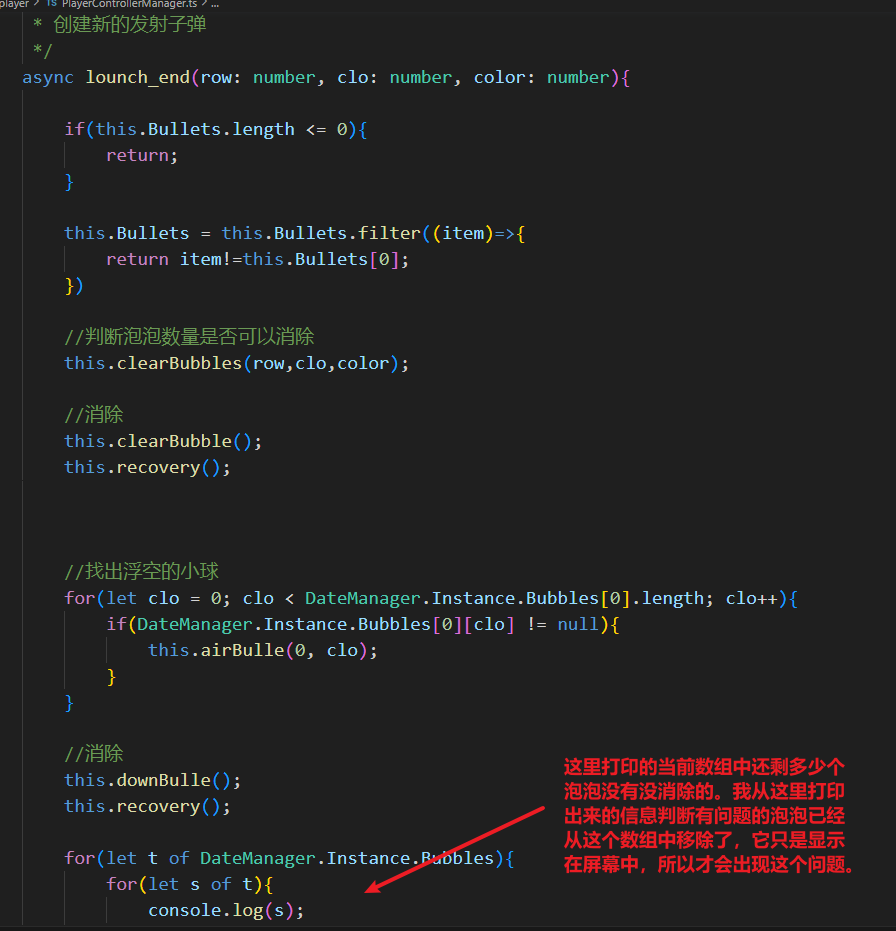Viewport: 896px width, 931px height.
Task: Click the lounch_end function name
Action: pos(137,77)
